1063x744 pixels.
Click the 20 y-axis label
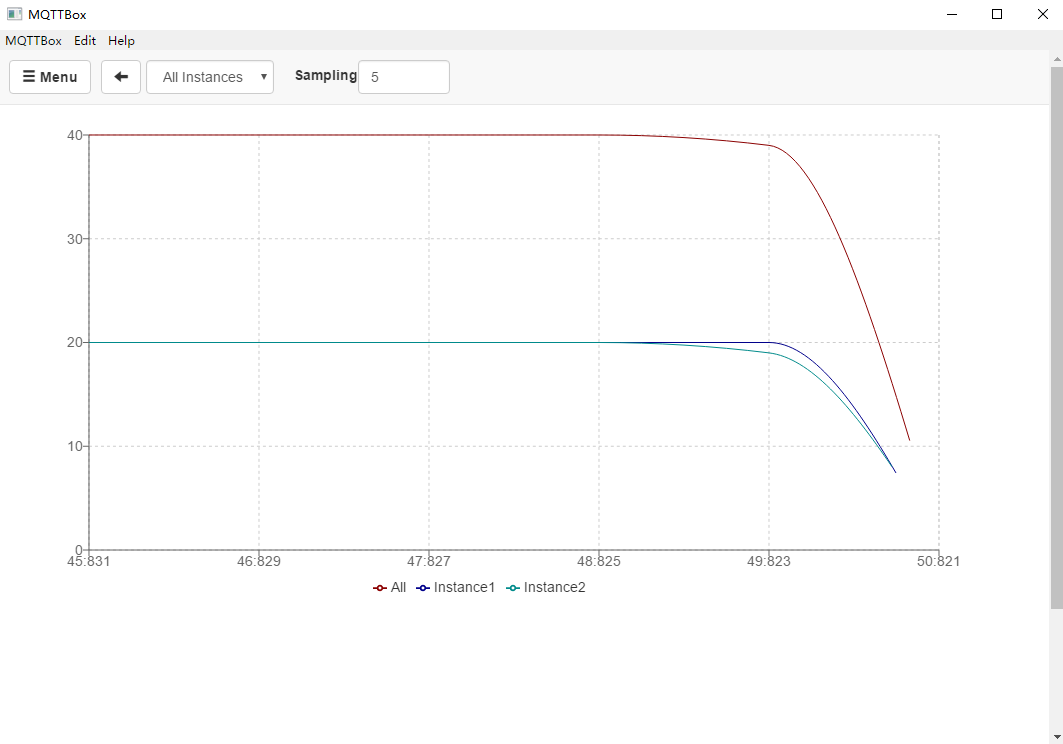click(x=75, y=342)
